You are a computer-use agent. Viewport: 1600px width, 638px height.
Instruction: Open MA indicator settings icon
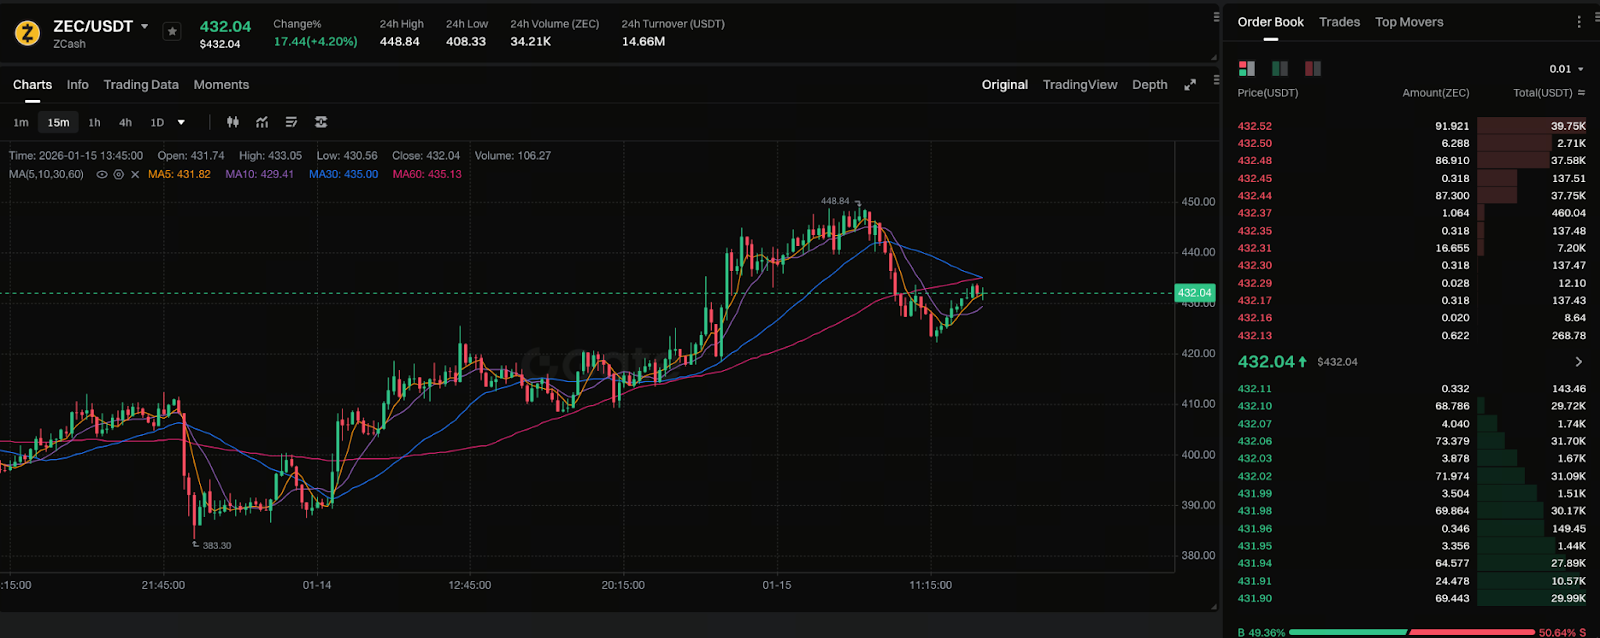pyautogui.click(x=118, y=174)
